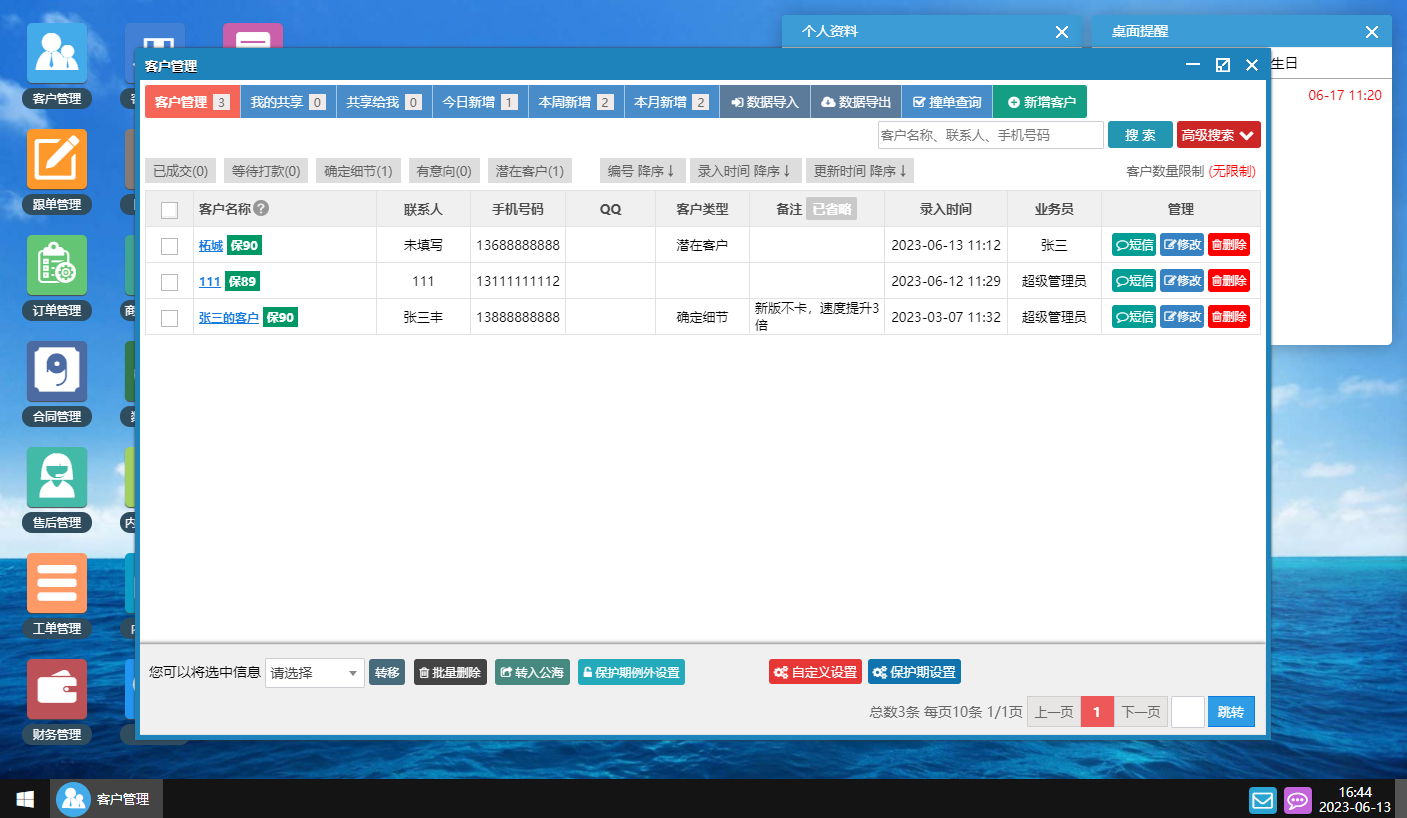The image size is (1407, 818).
Task: Click the 新增客户 button
Action: point(1040,101)
